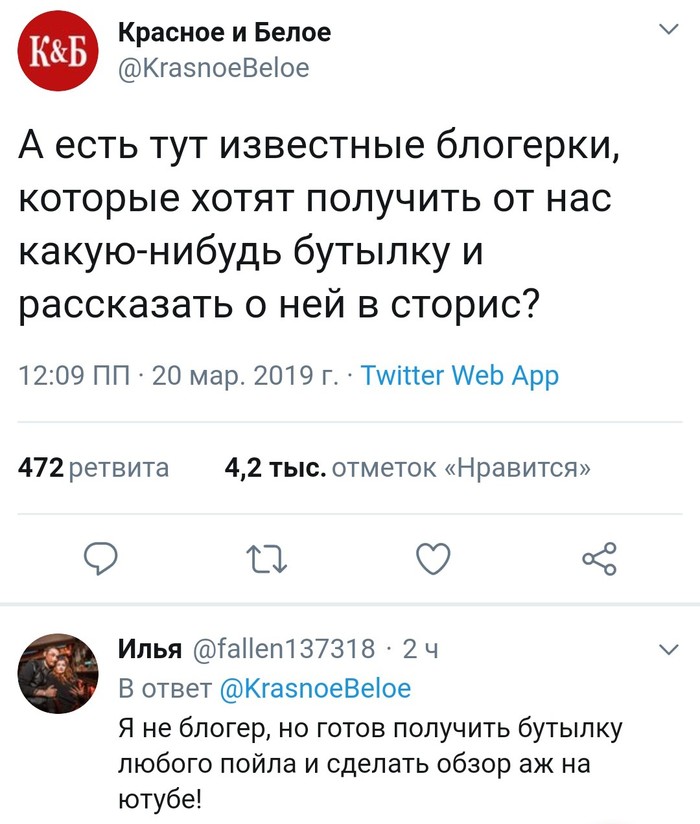Open the tweet timestamp 12:09 ПП
This screenshot has height=824, width=700.
[x=68, y=377]
